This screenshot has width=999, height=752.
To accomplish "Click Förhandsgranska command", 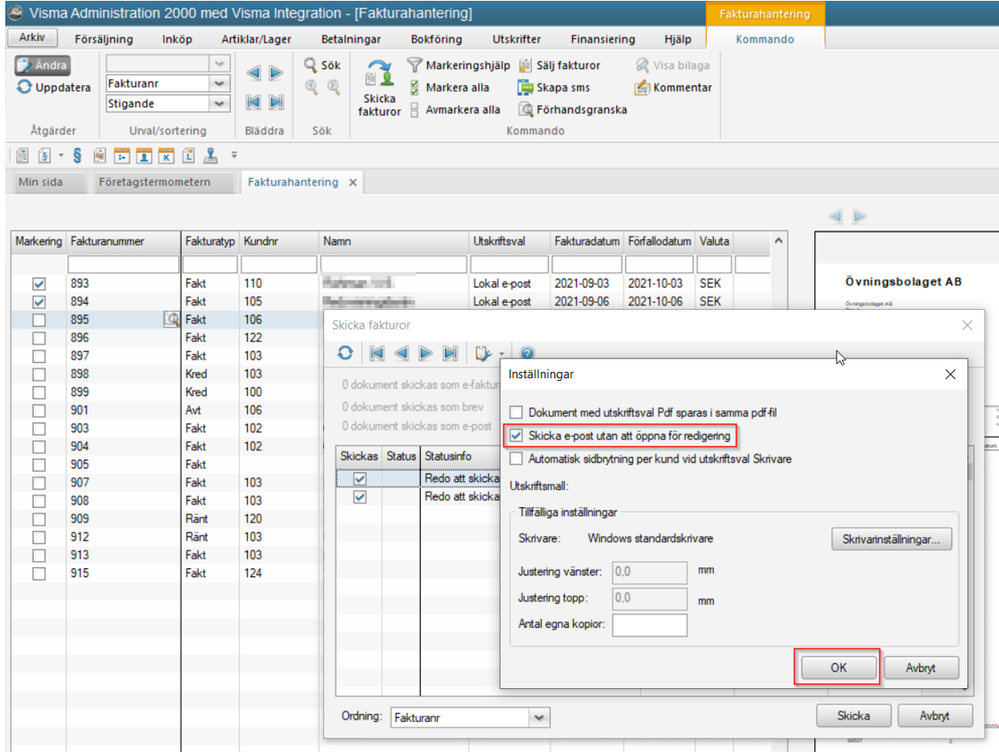I will pos(573,110).
